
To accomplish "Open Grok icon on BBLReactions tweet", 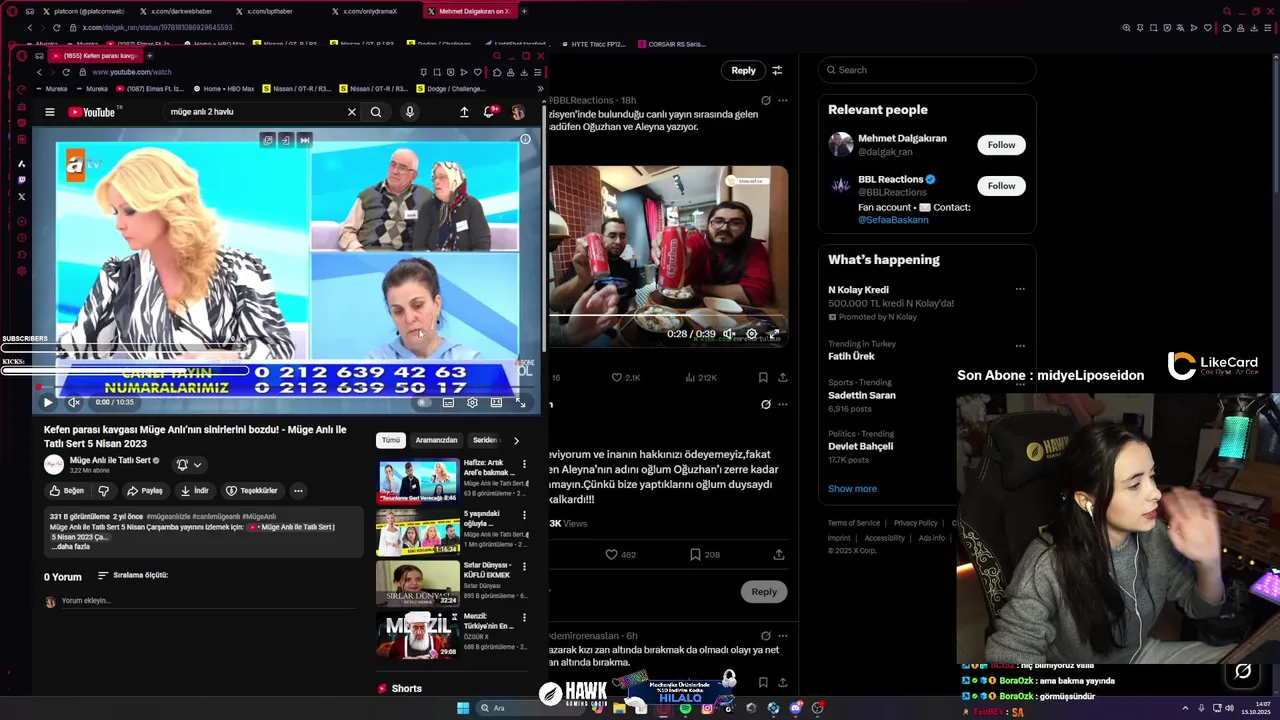I will [x=766, y=100].
